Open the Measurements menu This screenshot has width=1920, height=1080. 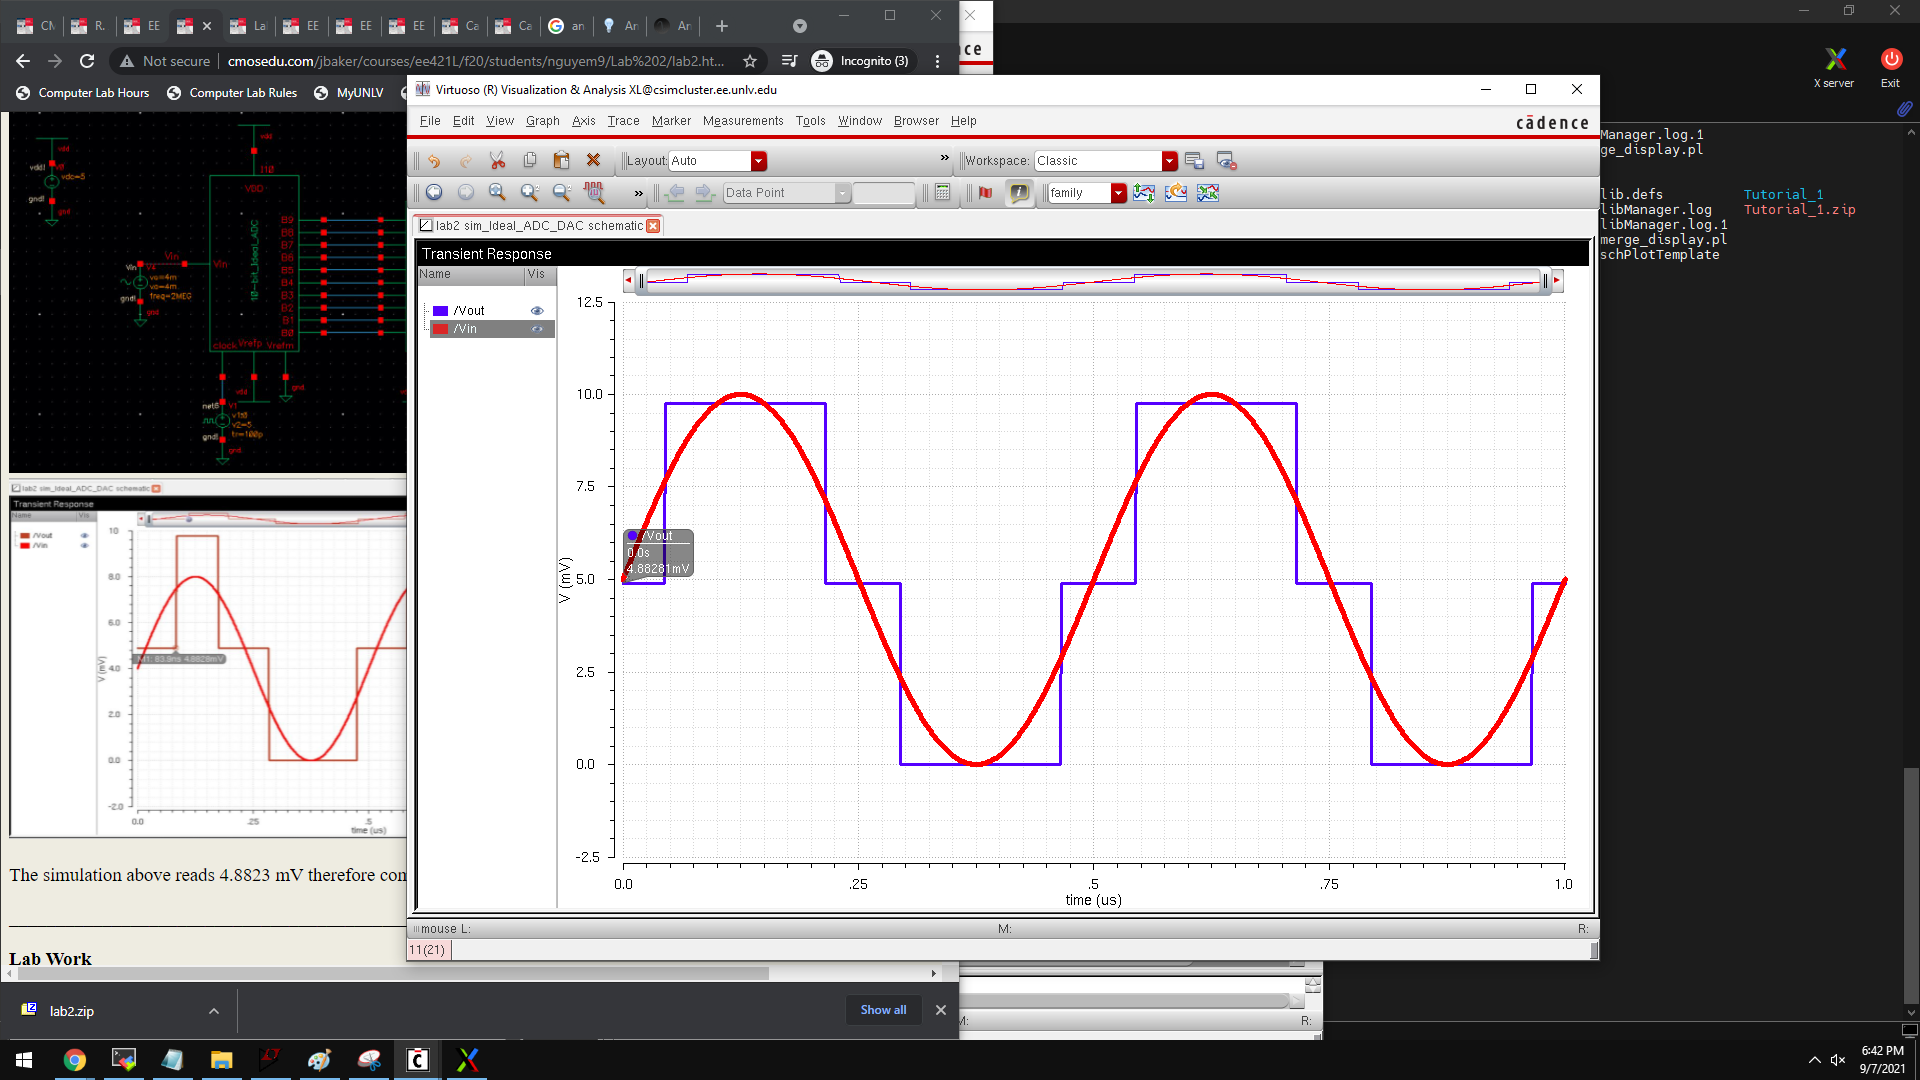pos(743,121)
